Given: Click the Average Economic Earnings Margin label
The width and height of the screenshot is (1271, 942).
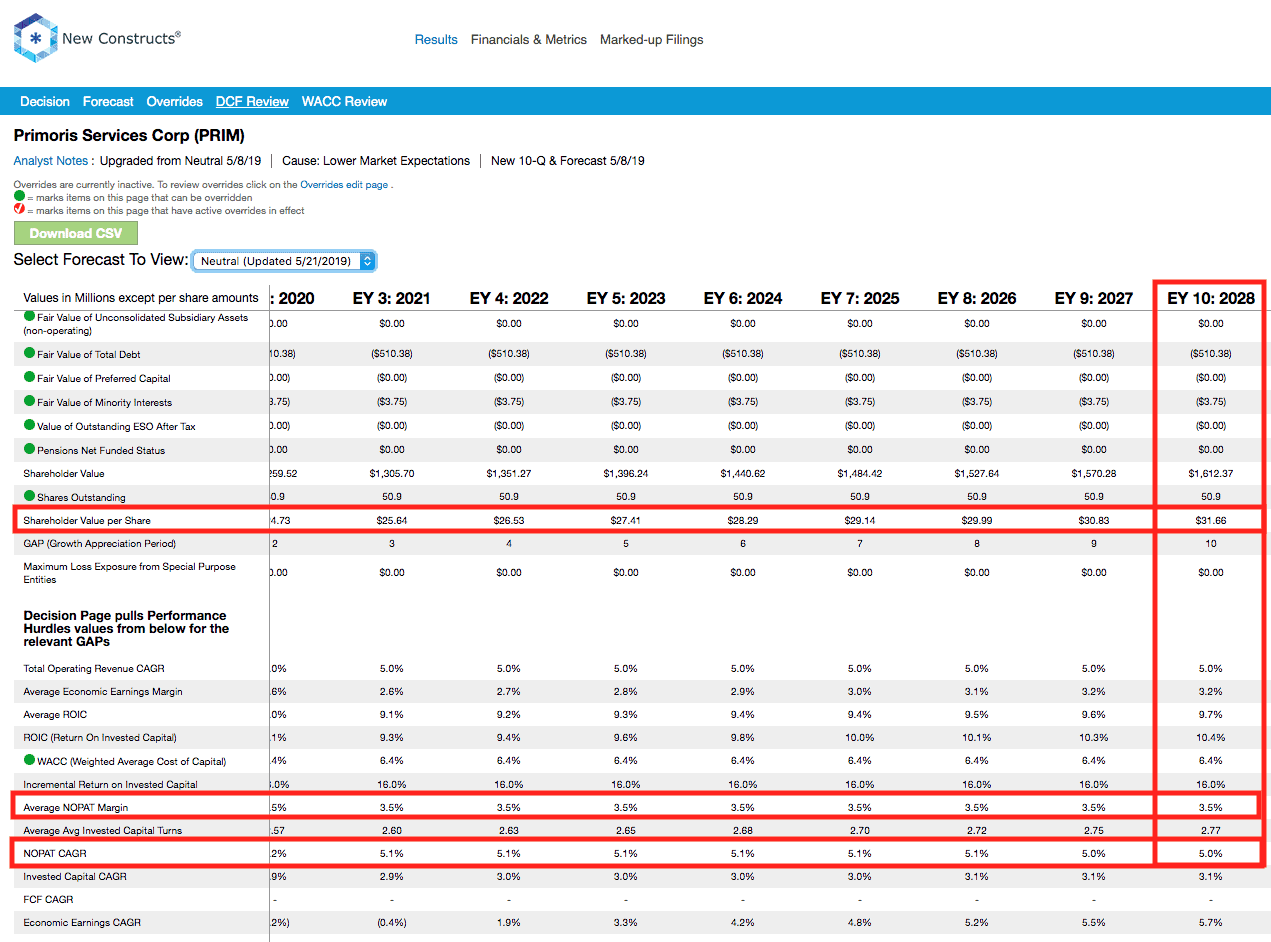Looking at the screenshot, I should click(x=103, y=691).
